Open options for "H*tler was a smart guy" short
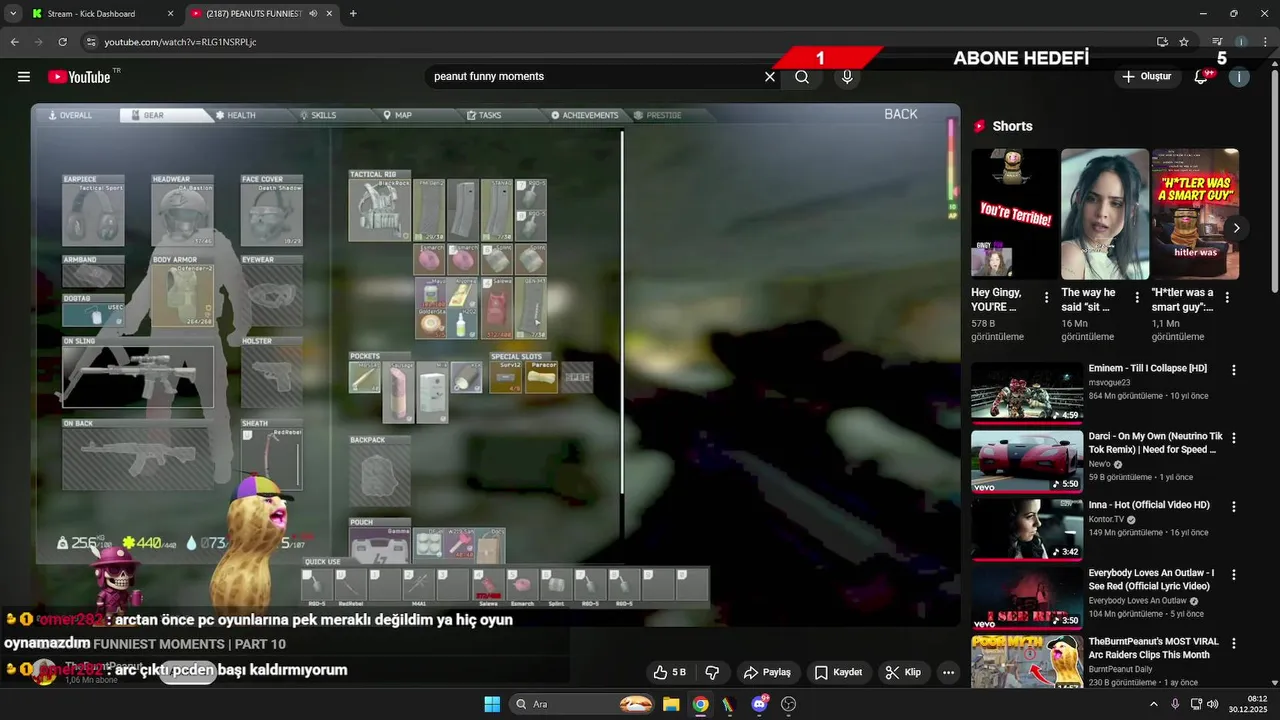 click(1227, 297)
